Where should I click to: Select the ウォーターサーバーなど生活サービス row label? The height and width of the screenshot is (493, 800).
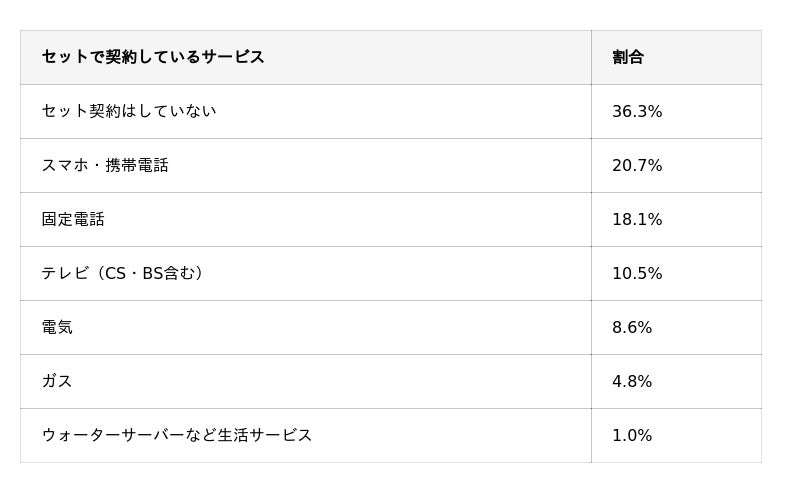coord(177,435)
